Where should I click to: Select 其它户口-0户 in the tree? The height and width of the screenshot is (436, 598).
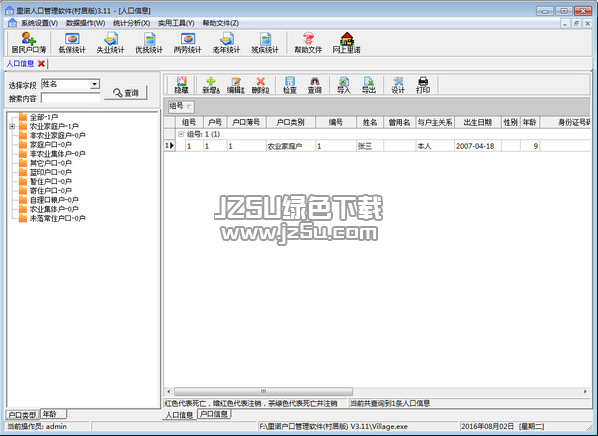[x=51, y=163]
